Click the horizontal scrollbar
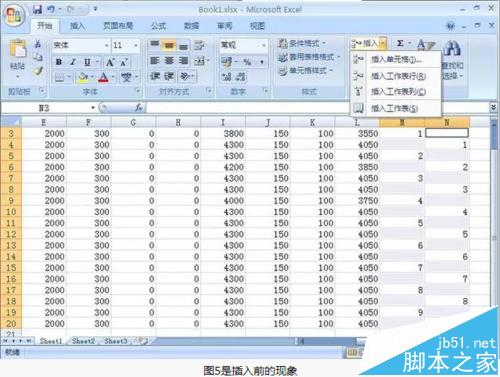This screenshot has width=500, height=377. pyautogui.click(x=330, y=341)
